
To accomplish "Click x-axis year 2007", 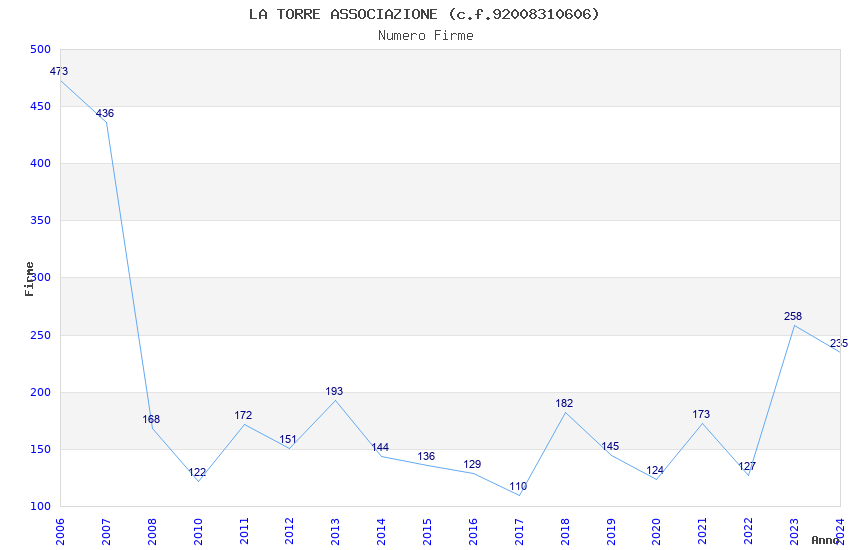I will point(106,531).
